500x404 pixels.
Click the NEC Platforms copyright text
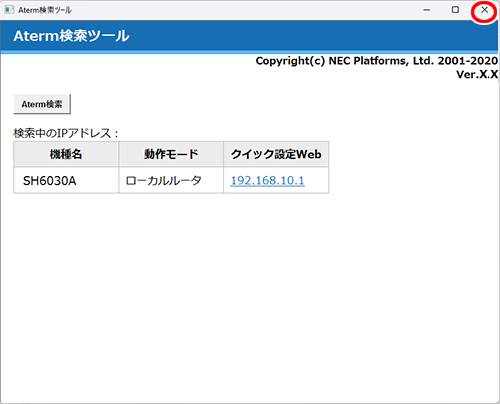click(377, 61)
